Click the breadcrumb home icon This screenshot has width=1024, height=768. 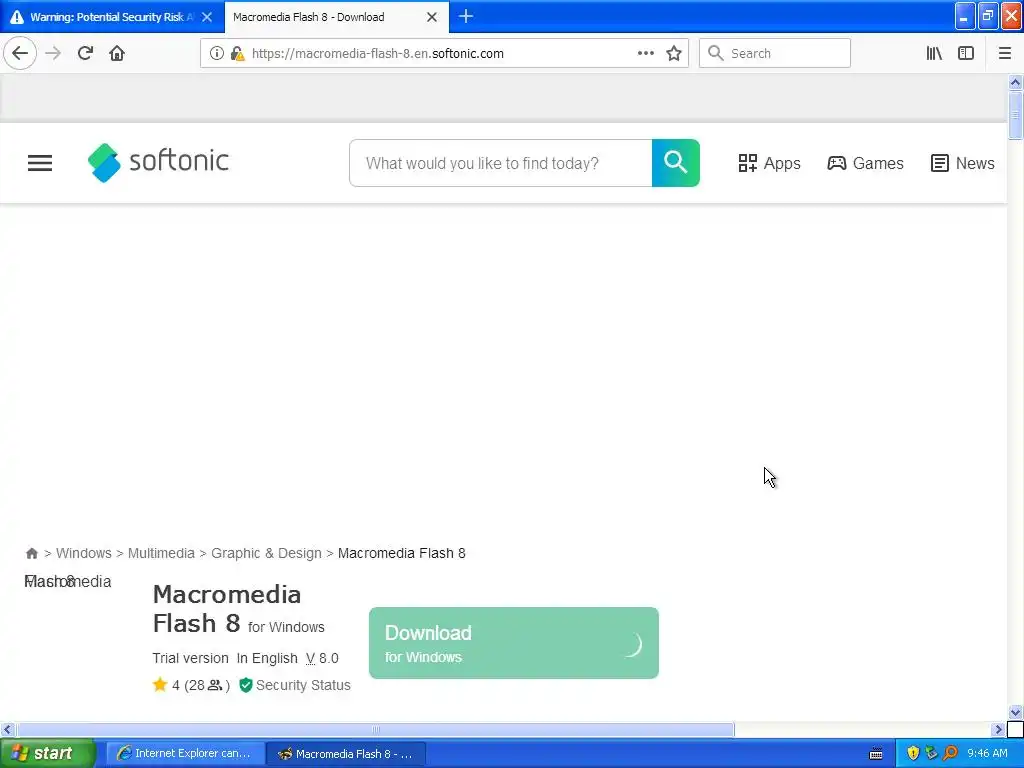coord(31,553)
